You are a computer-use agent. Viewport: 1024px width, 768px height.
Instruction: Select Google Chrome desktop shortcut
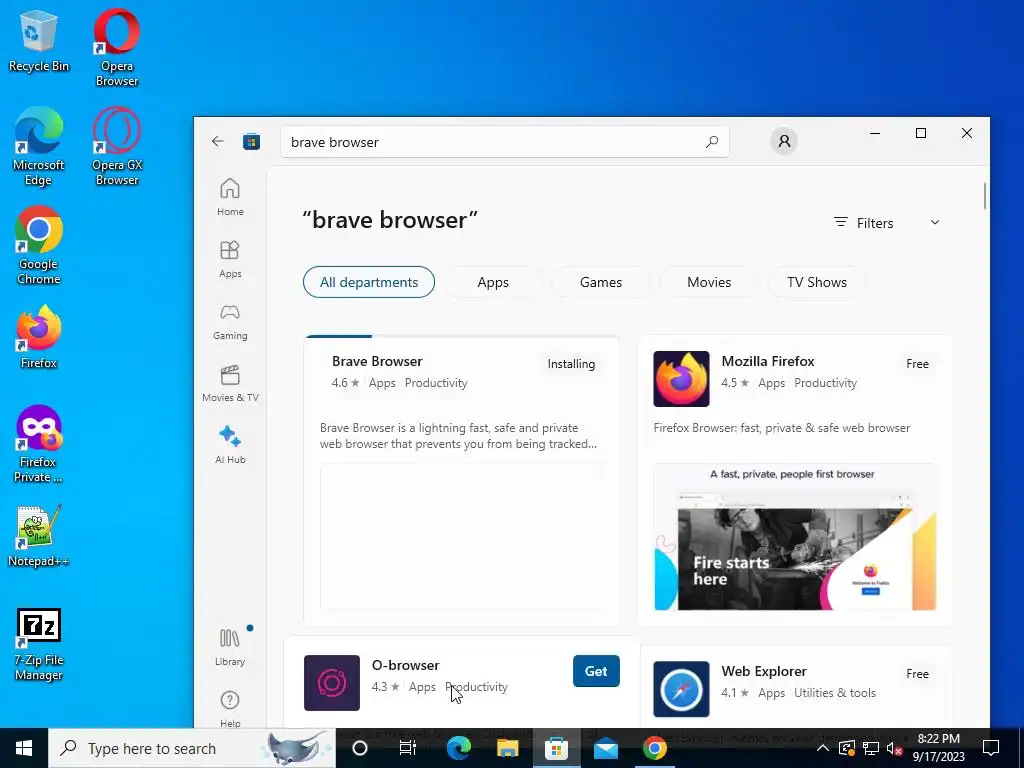coord(39,246)
